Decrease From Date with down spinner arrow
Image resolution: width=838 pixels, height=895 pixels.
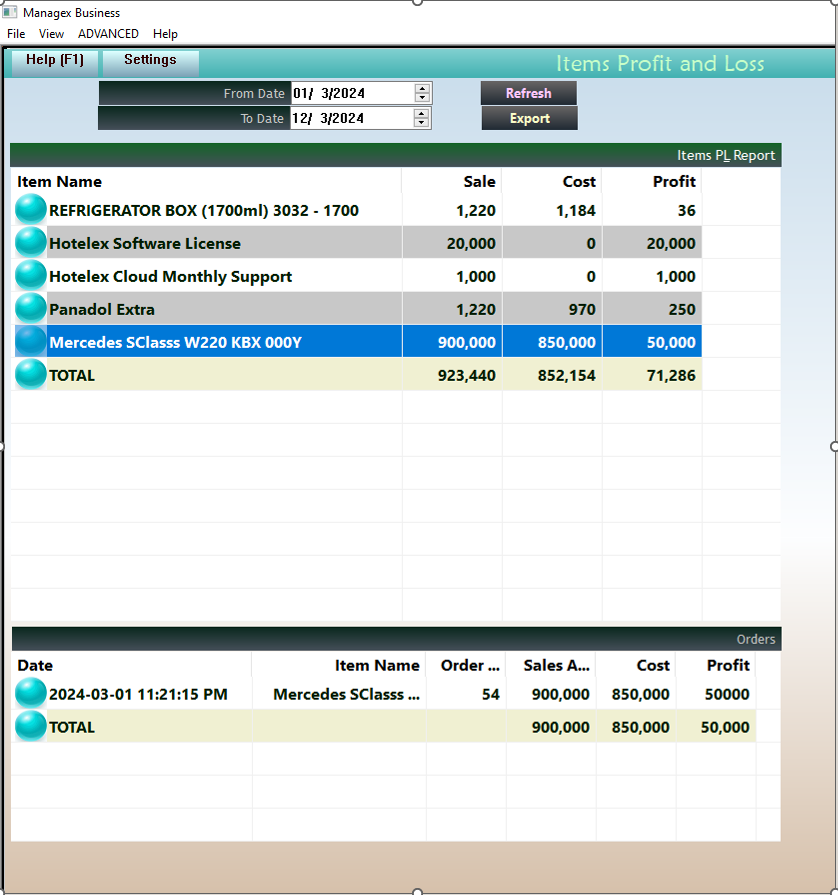click(422, 98)
